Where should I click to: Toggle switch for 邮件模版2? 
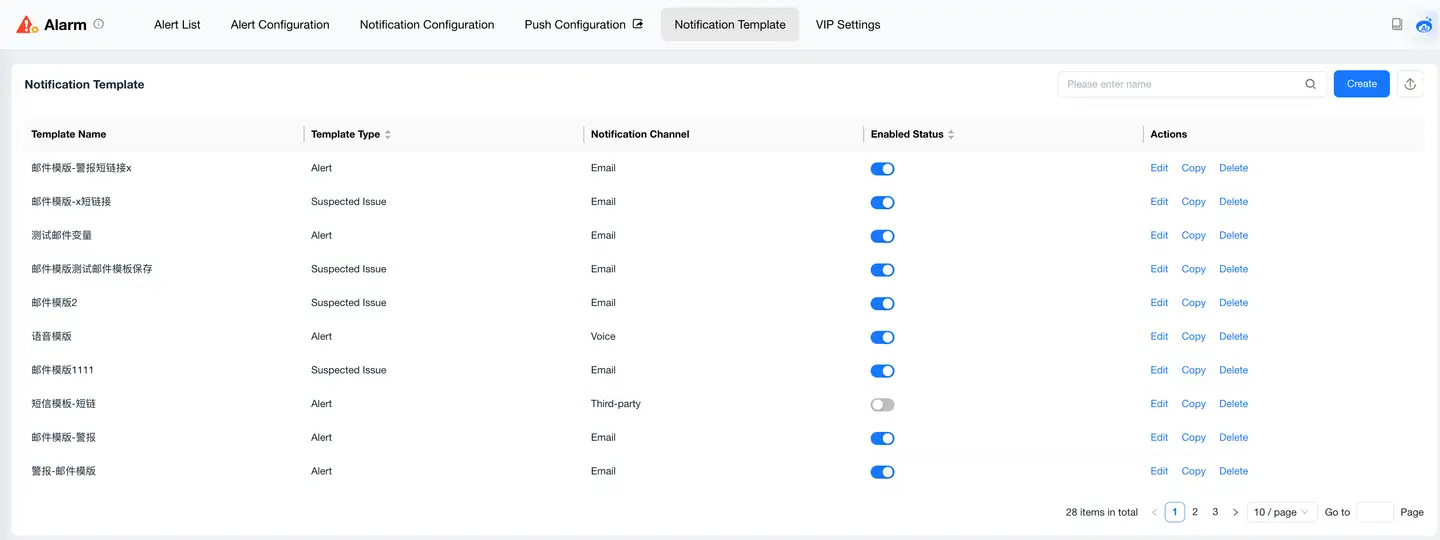point(882,304)
